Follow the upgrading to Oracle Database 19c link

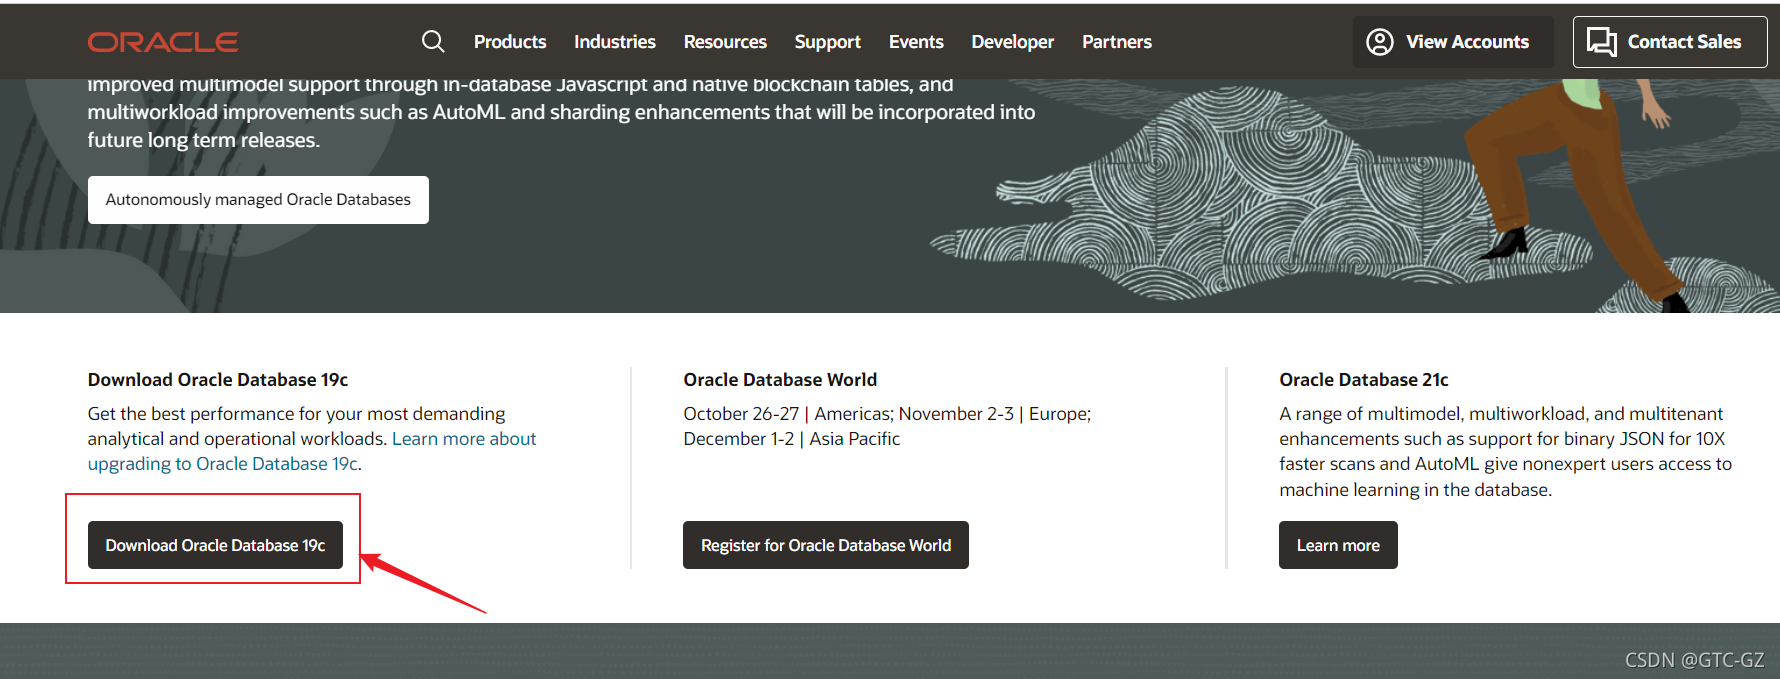[x=313, y=451]
